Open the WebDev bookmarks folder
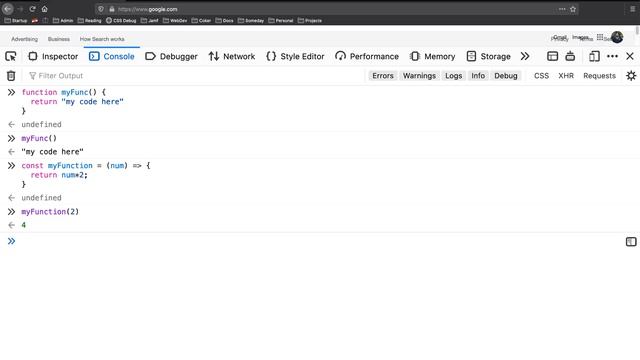Image resolution: width=640 pixels, height=360 pixels. (175, 20)
